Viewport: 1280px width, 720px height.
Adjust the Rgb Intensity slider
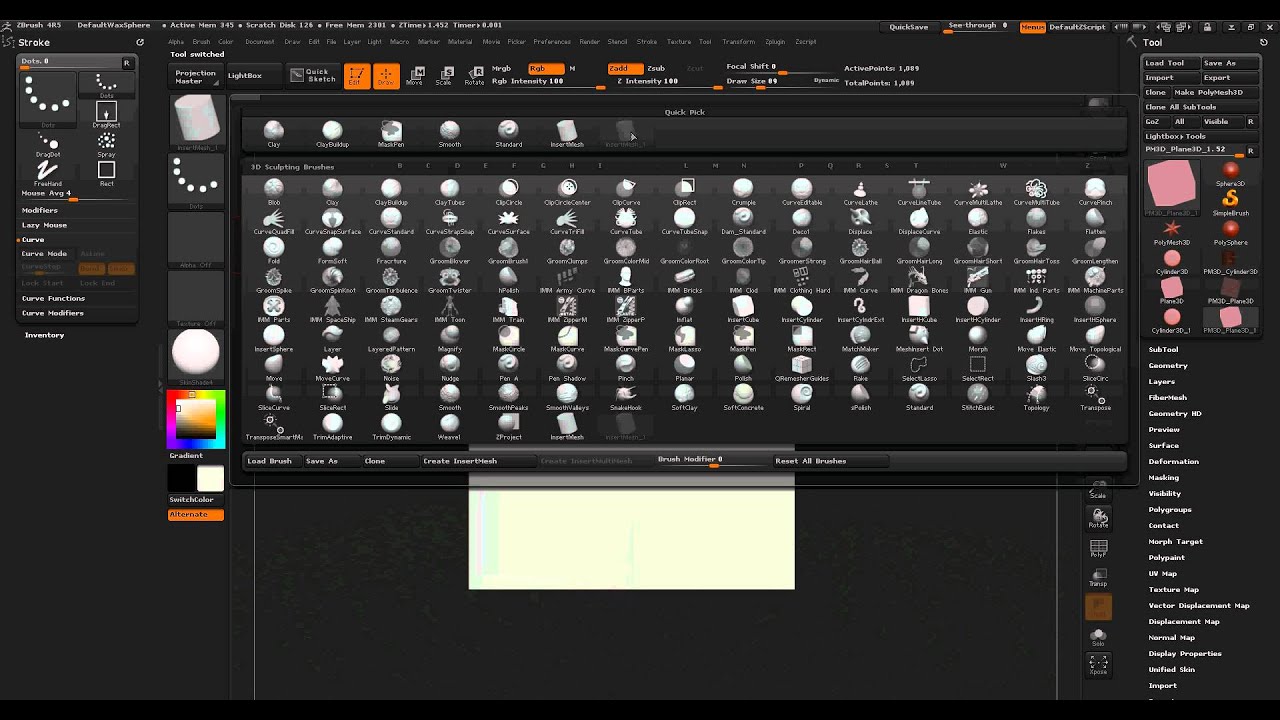(x=547, y=81)
